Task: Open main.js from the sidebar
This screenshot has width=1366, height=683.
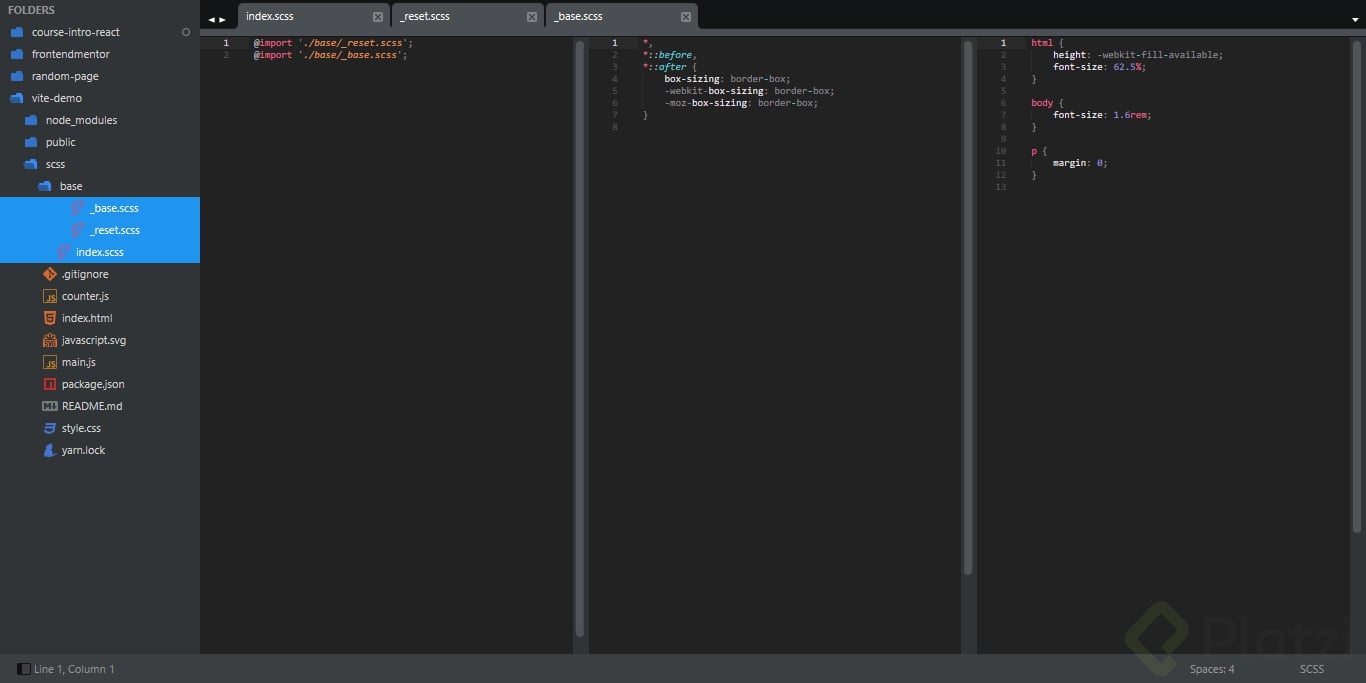Action: pos(79,362)
